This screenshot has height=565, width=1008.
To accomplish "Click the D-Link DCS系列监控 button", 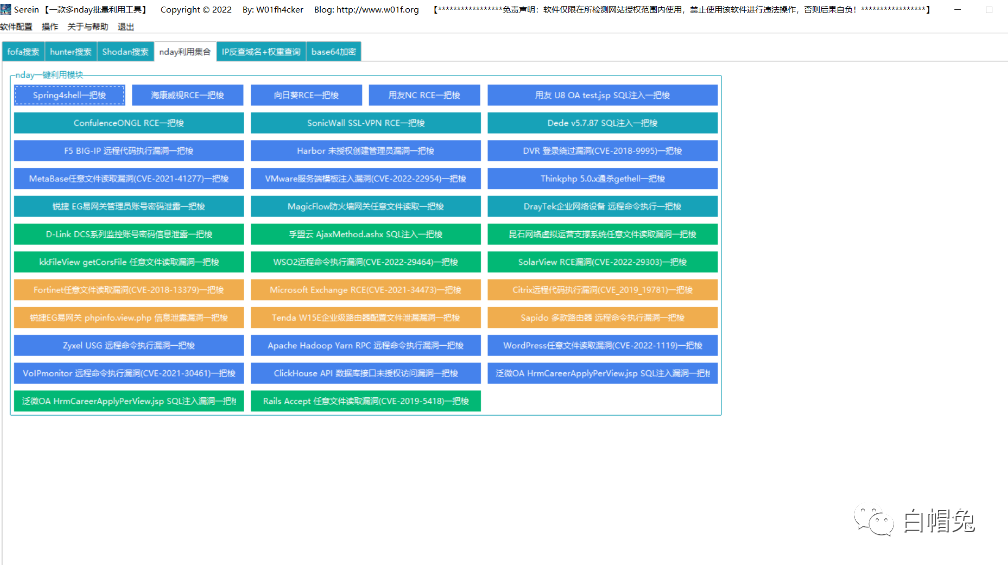I will [x=129, y=234].
